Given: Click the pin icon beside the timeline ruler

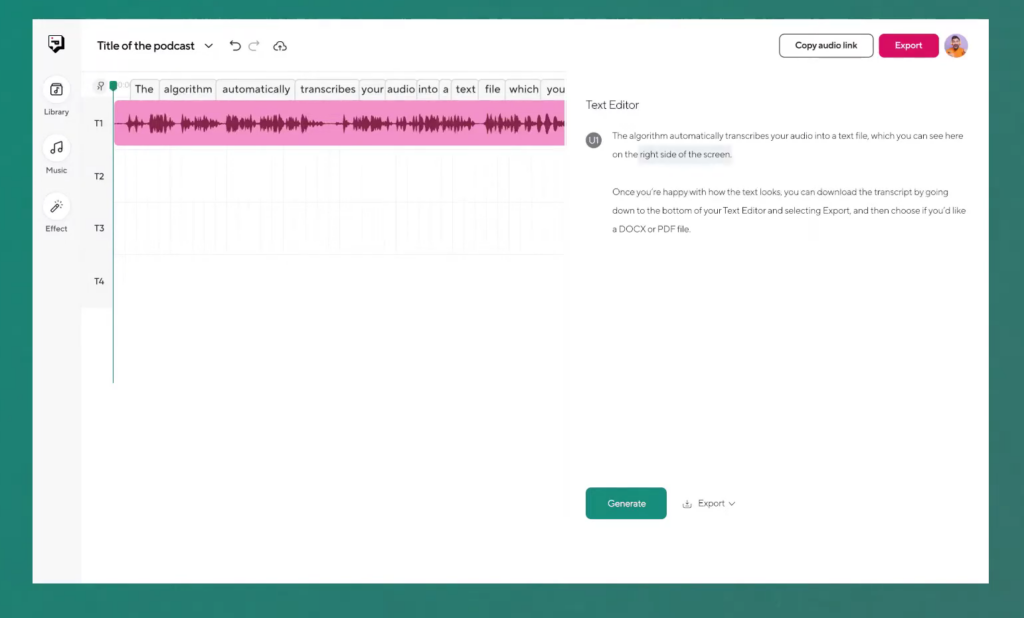Looking at the screenshot, I should click(100, 86).
